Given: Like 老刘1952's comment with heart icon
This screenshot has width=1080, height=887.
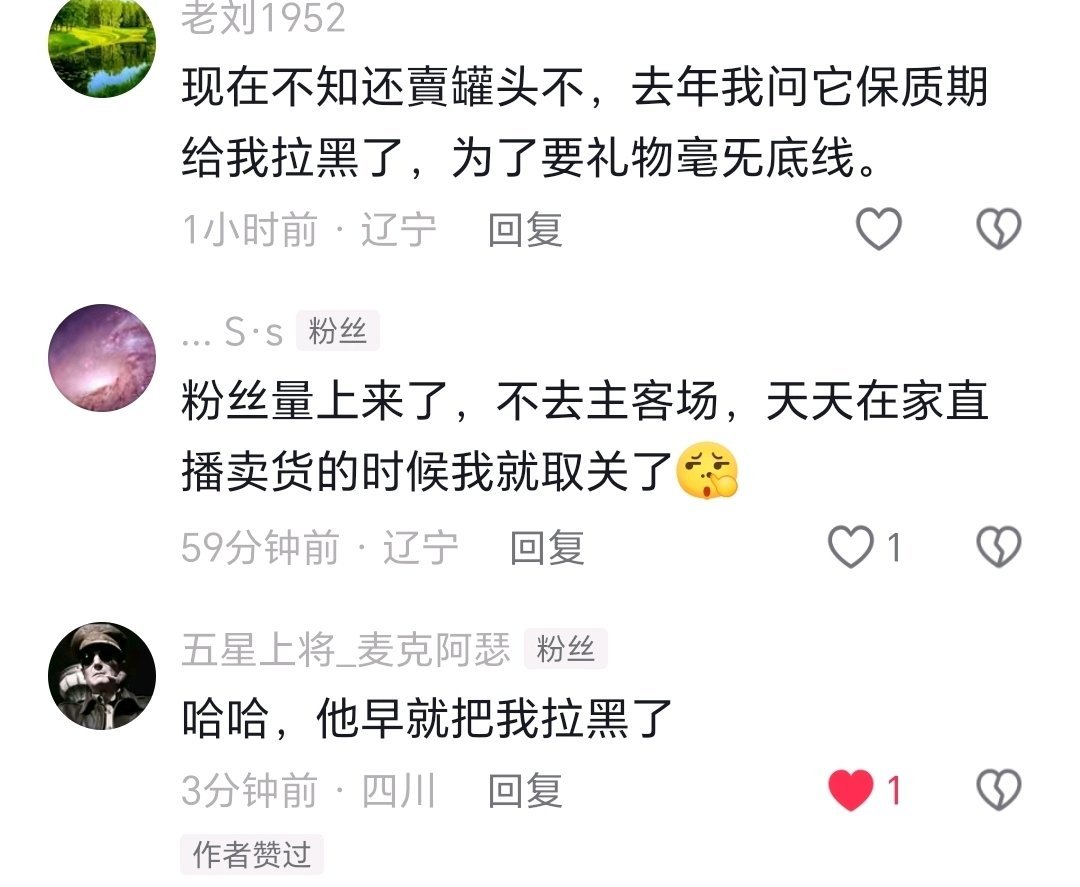Looking at the screenshot, I should 878,229.
